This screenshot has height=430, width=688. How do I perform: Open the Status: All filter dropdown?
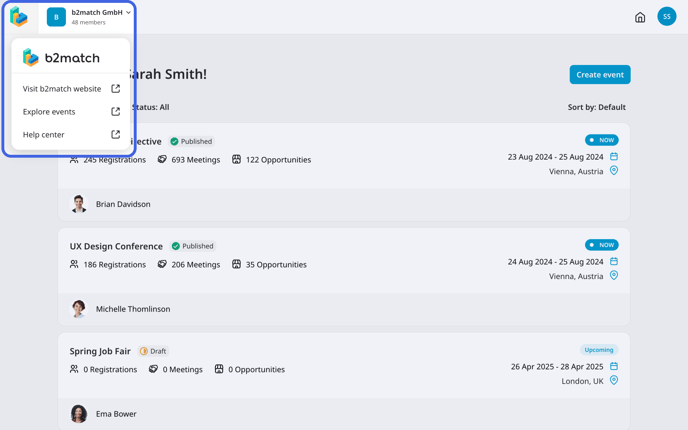[x=151, y=107]
